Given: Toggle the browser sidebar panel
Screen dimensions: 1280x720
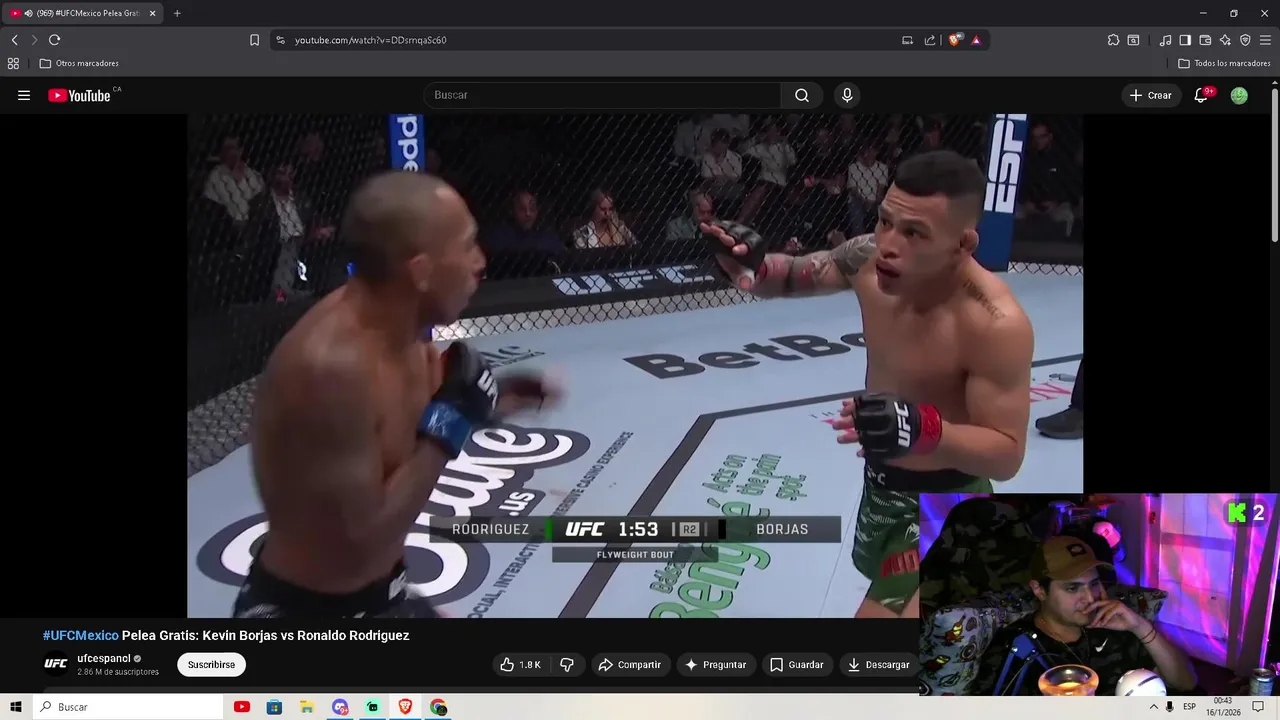Looking at the screenshot, I should 1185,40.
